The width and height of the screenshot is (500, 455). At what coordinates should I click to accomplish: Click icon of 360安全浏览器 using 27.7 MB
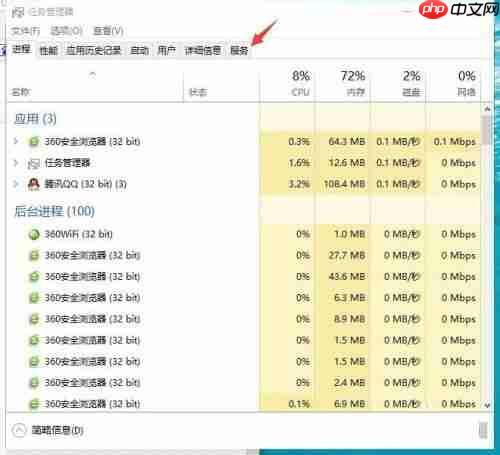[34, 256]
